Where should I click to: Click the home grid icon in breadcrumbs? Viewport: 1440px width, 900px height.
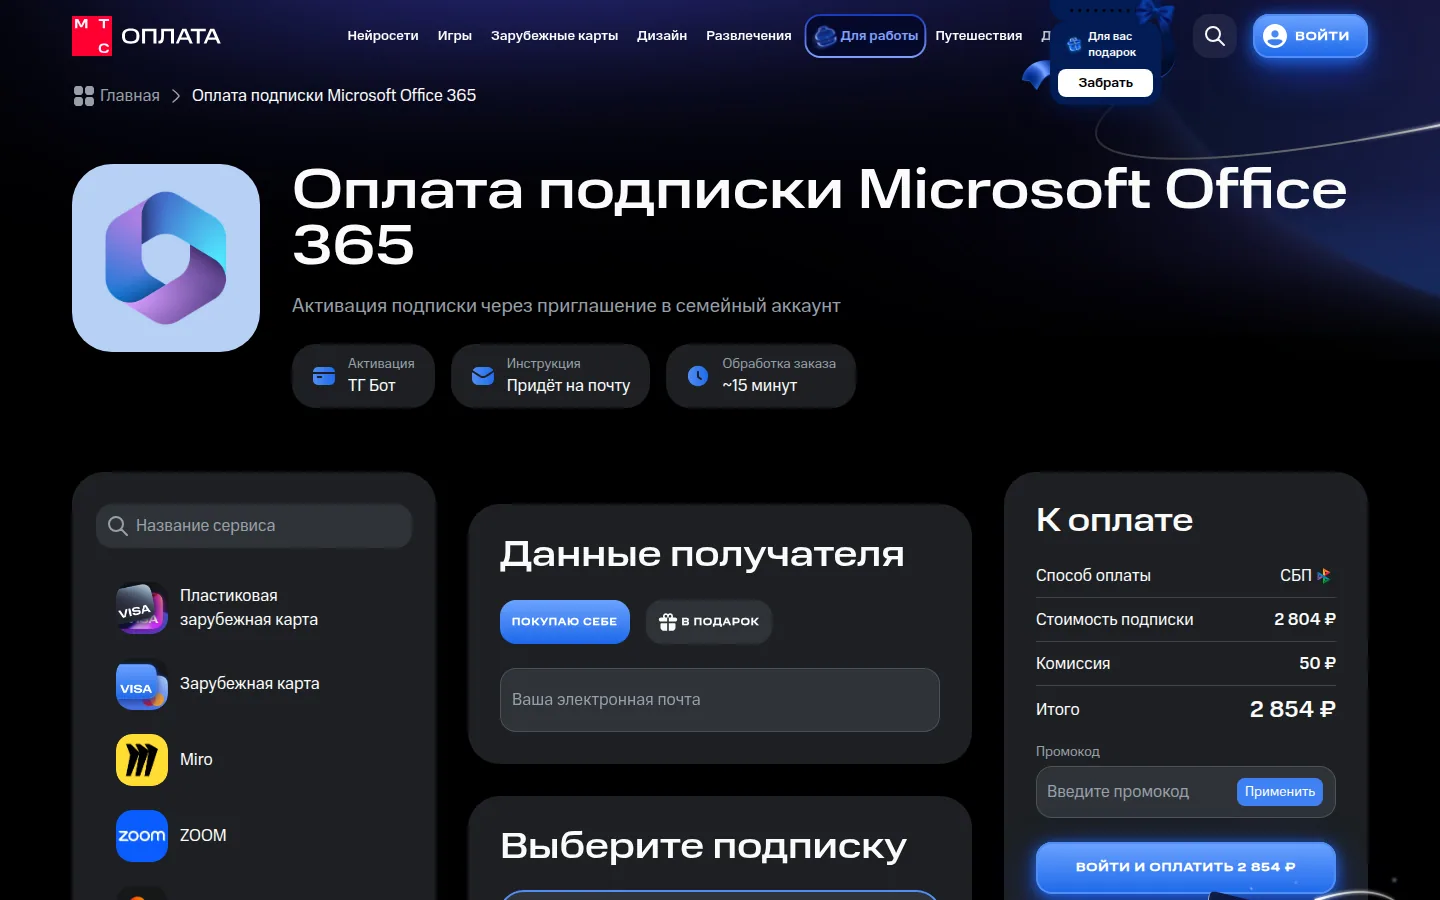click(x=84, y=96)
